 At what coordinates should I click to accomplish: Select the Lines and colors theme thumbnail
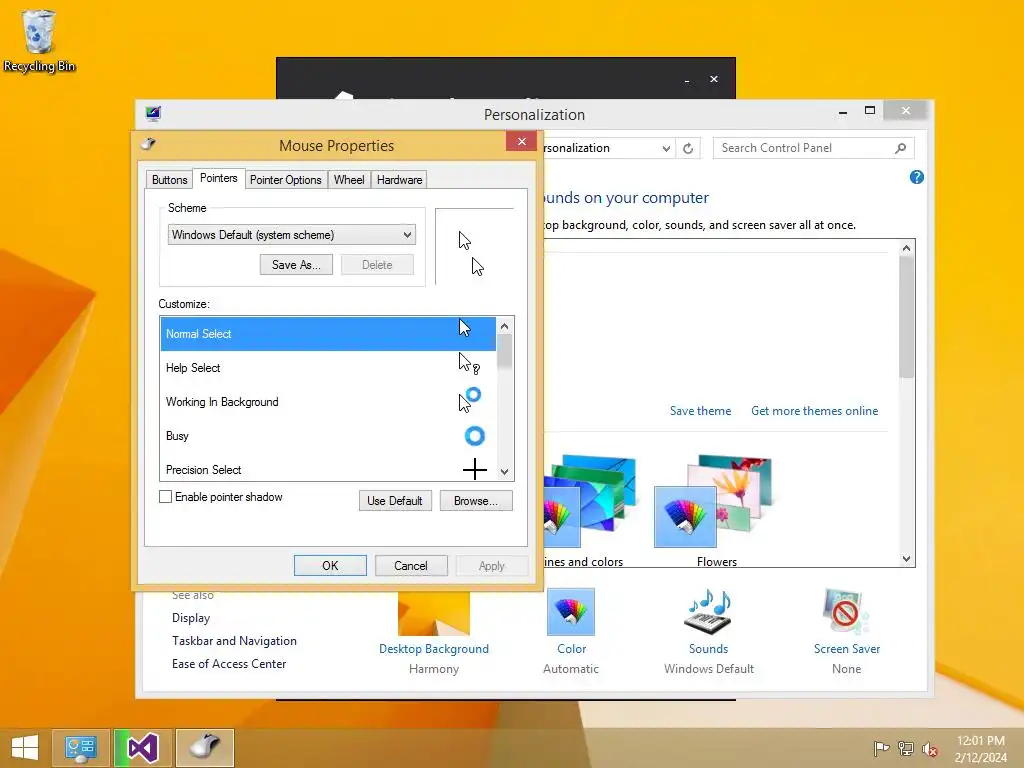(x=590, y=501)
